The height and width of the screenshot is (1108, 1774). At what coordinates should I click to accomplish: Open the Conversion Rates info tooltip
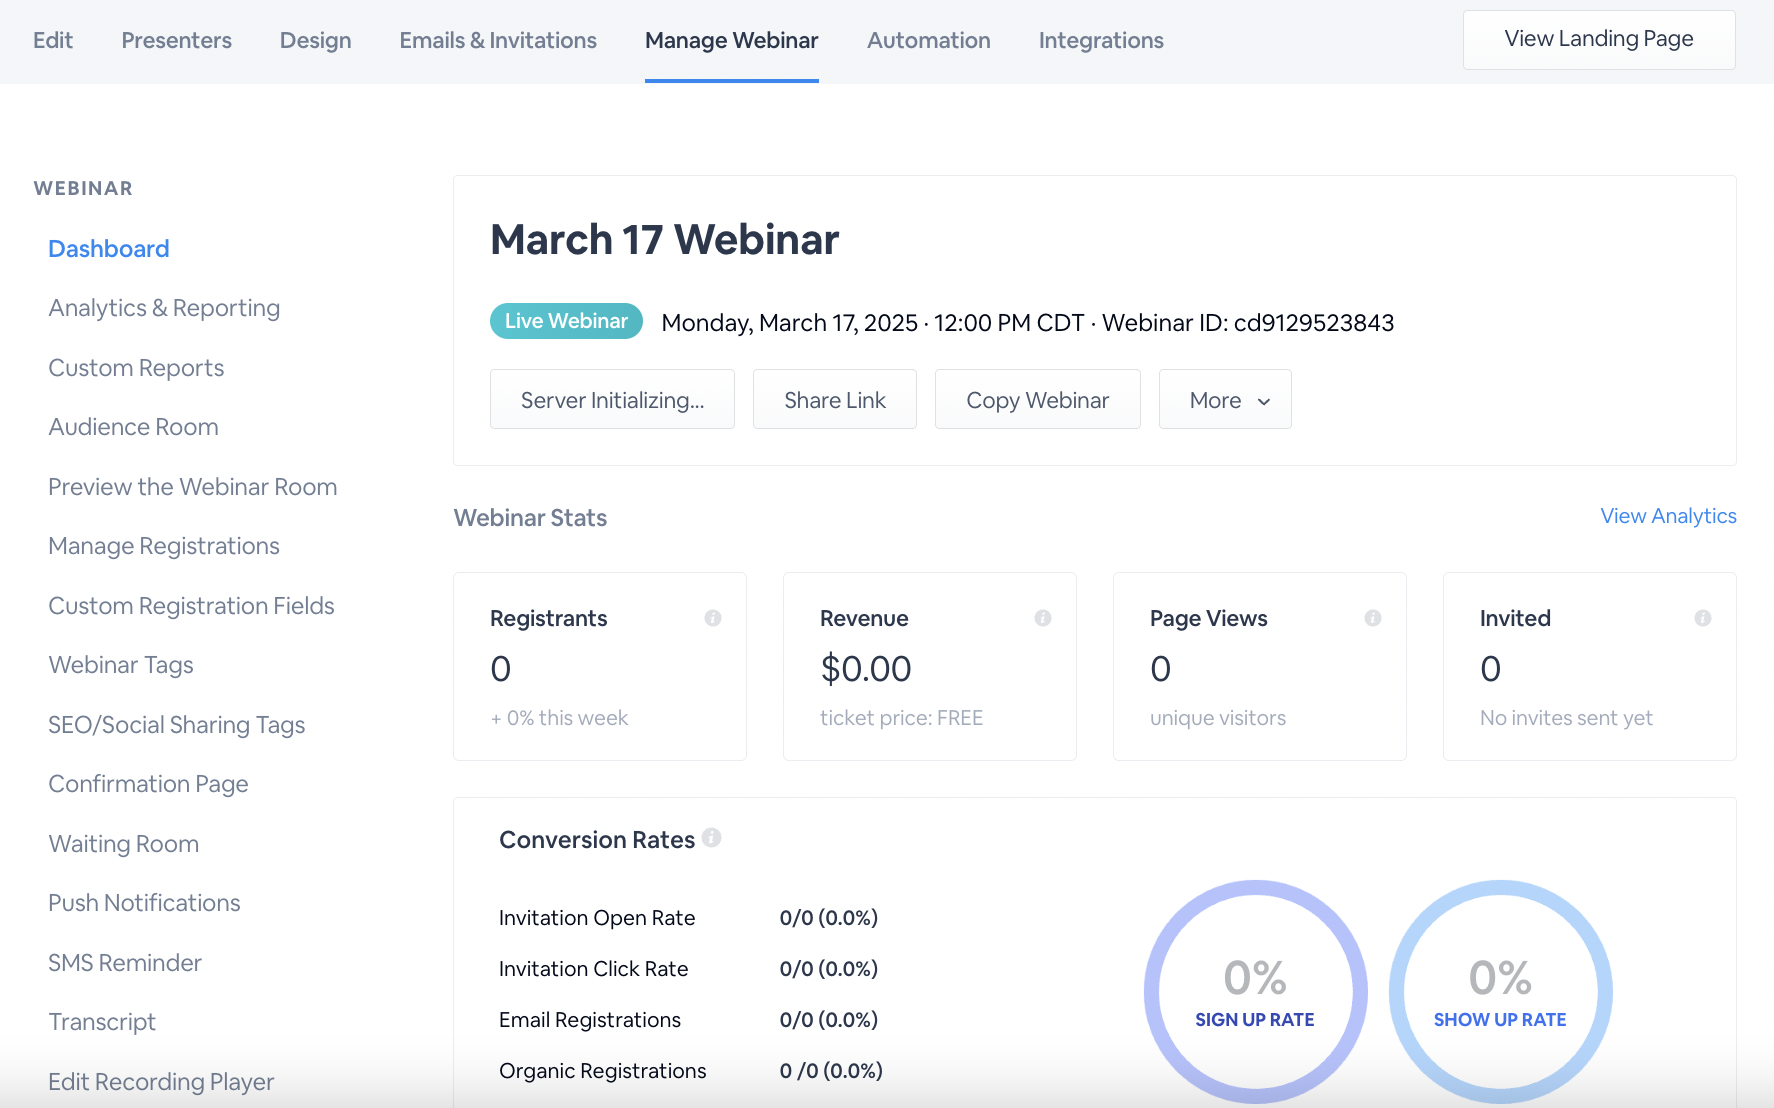tap(713, 838)
